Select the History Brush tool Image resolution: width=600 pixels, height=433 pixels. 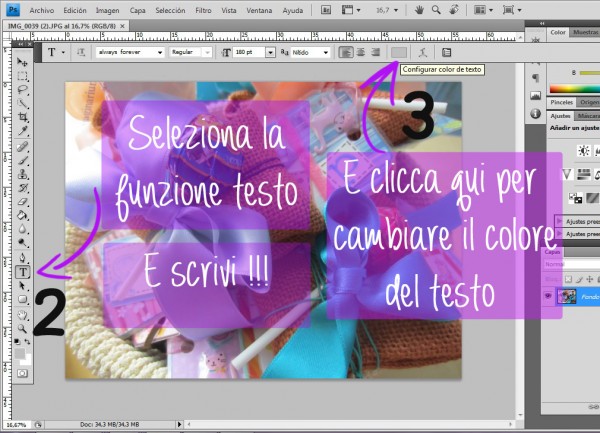pyautogui.click(x=22, y=188)
